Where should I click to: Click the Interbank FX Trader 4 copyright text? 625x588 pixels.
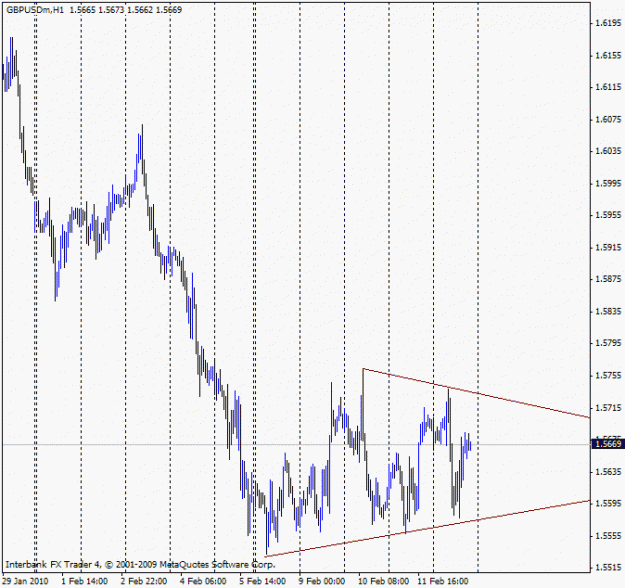click(140, 564)
